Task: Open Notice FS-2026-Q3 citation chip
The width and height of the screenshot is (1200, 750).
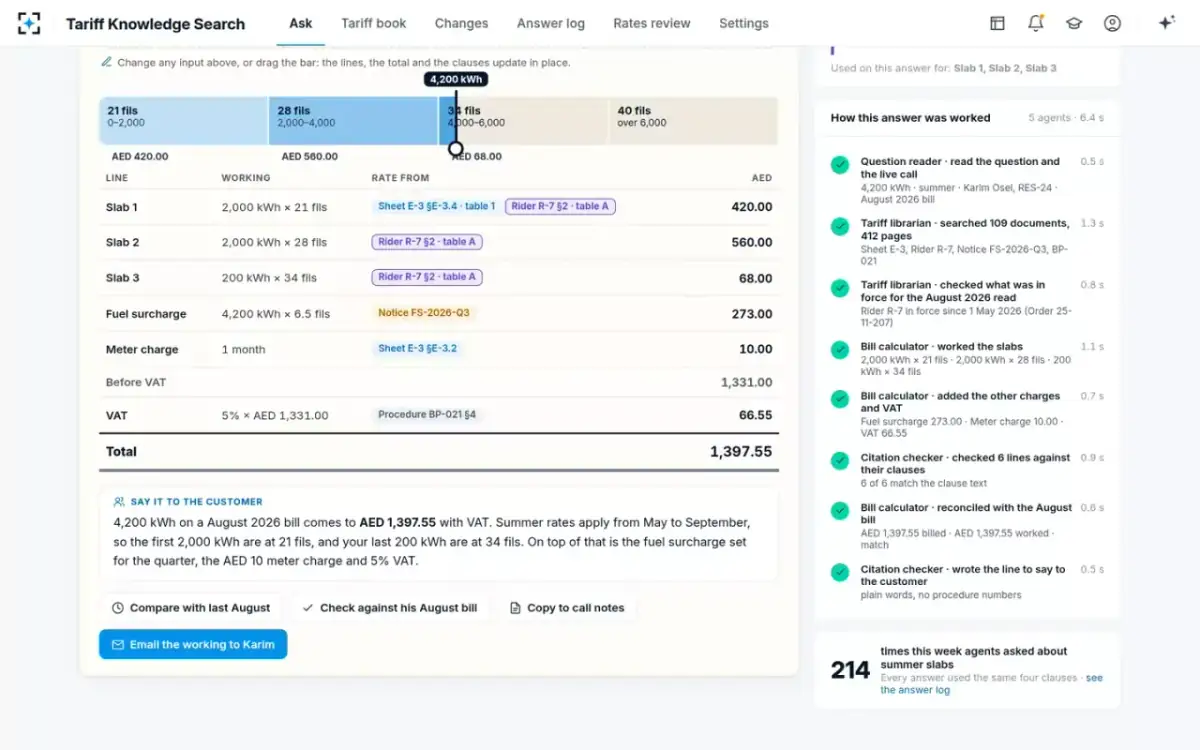Action: 423,313
